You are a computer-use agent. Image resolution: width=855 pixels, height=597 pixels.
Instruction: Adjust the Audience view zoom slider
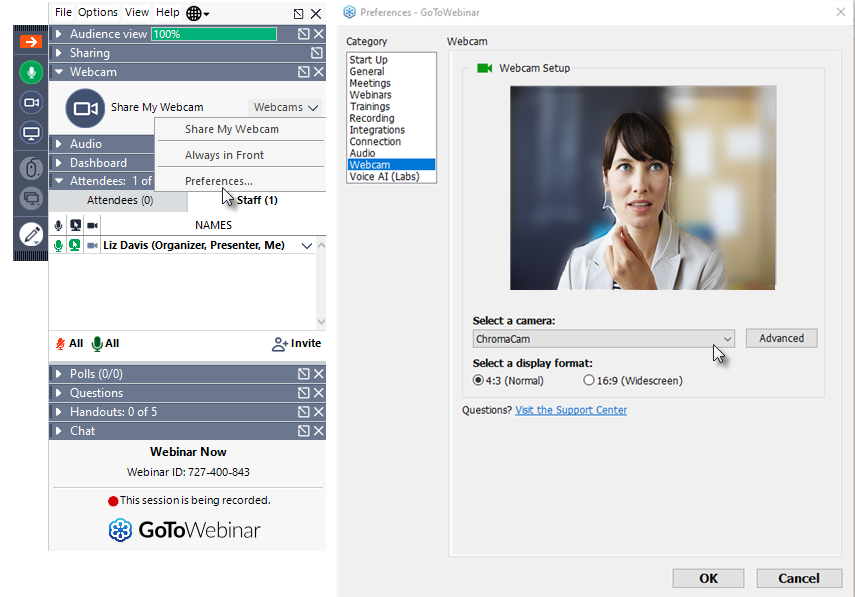click(x=213, y=33)
